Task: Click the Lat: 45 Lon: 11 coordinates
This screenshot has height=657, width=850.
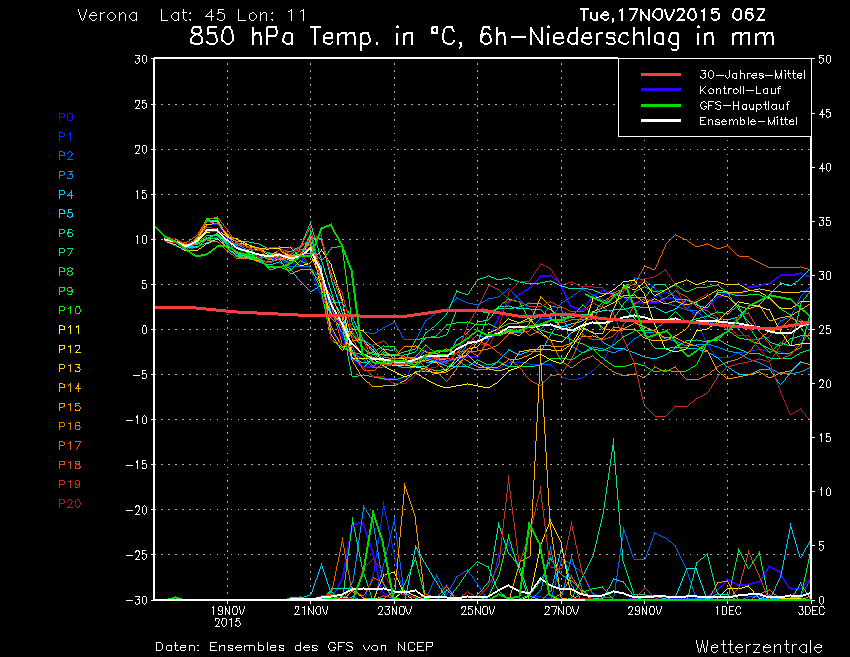Action: tap(233, 15)
